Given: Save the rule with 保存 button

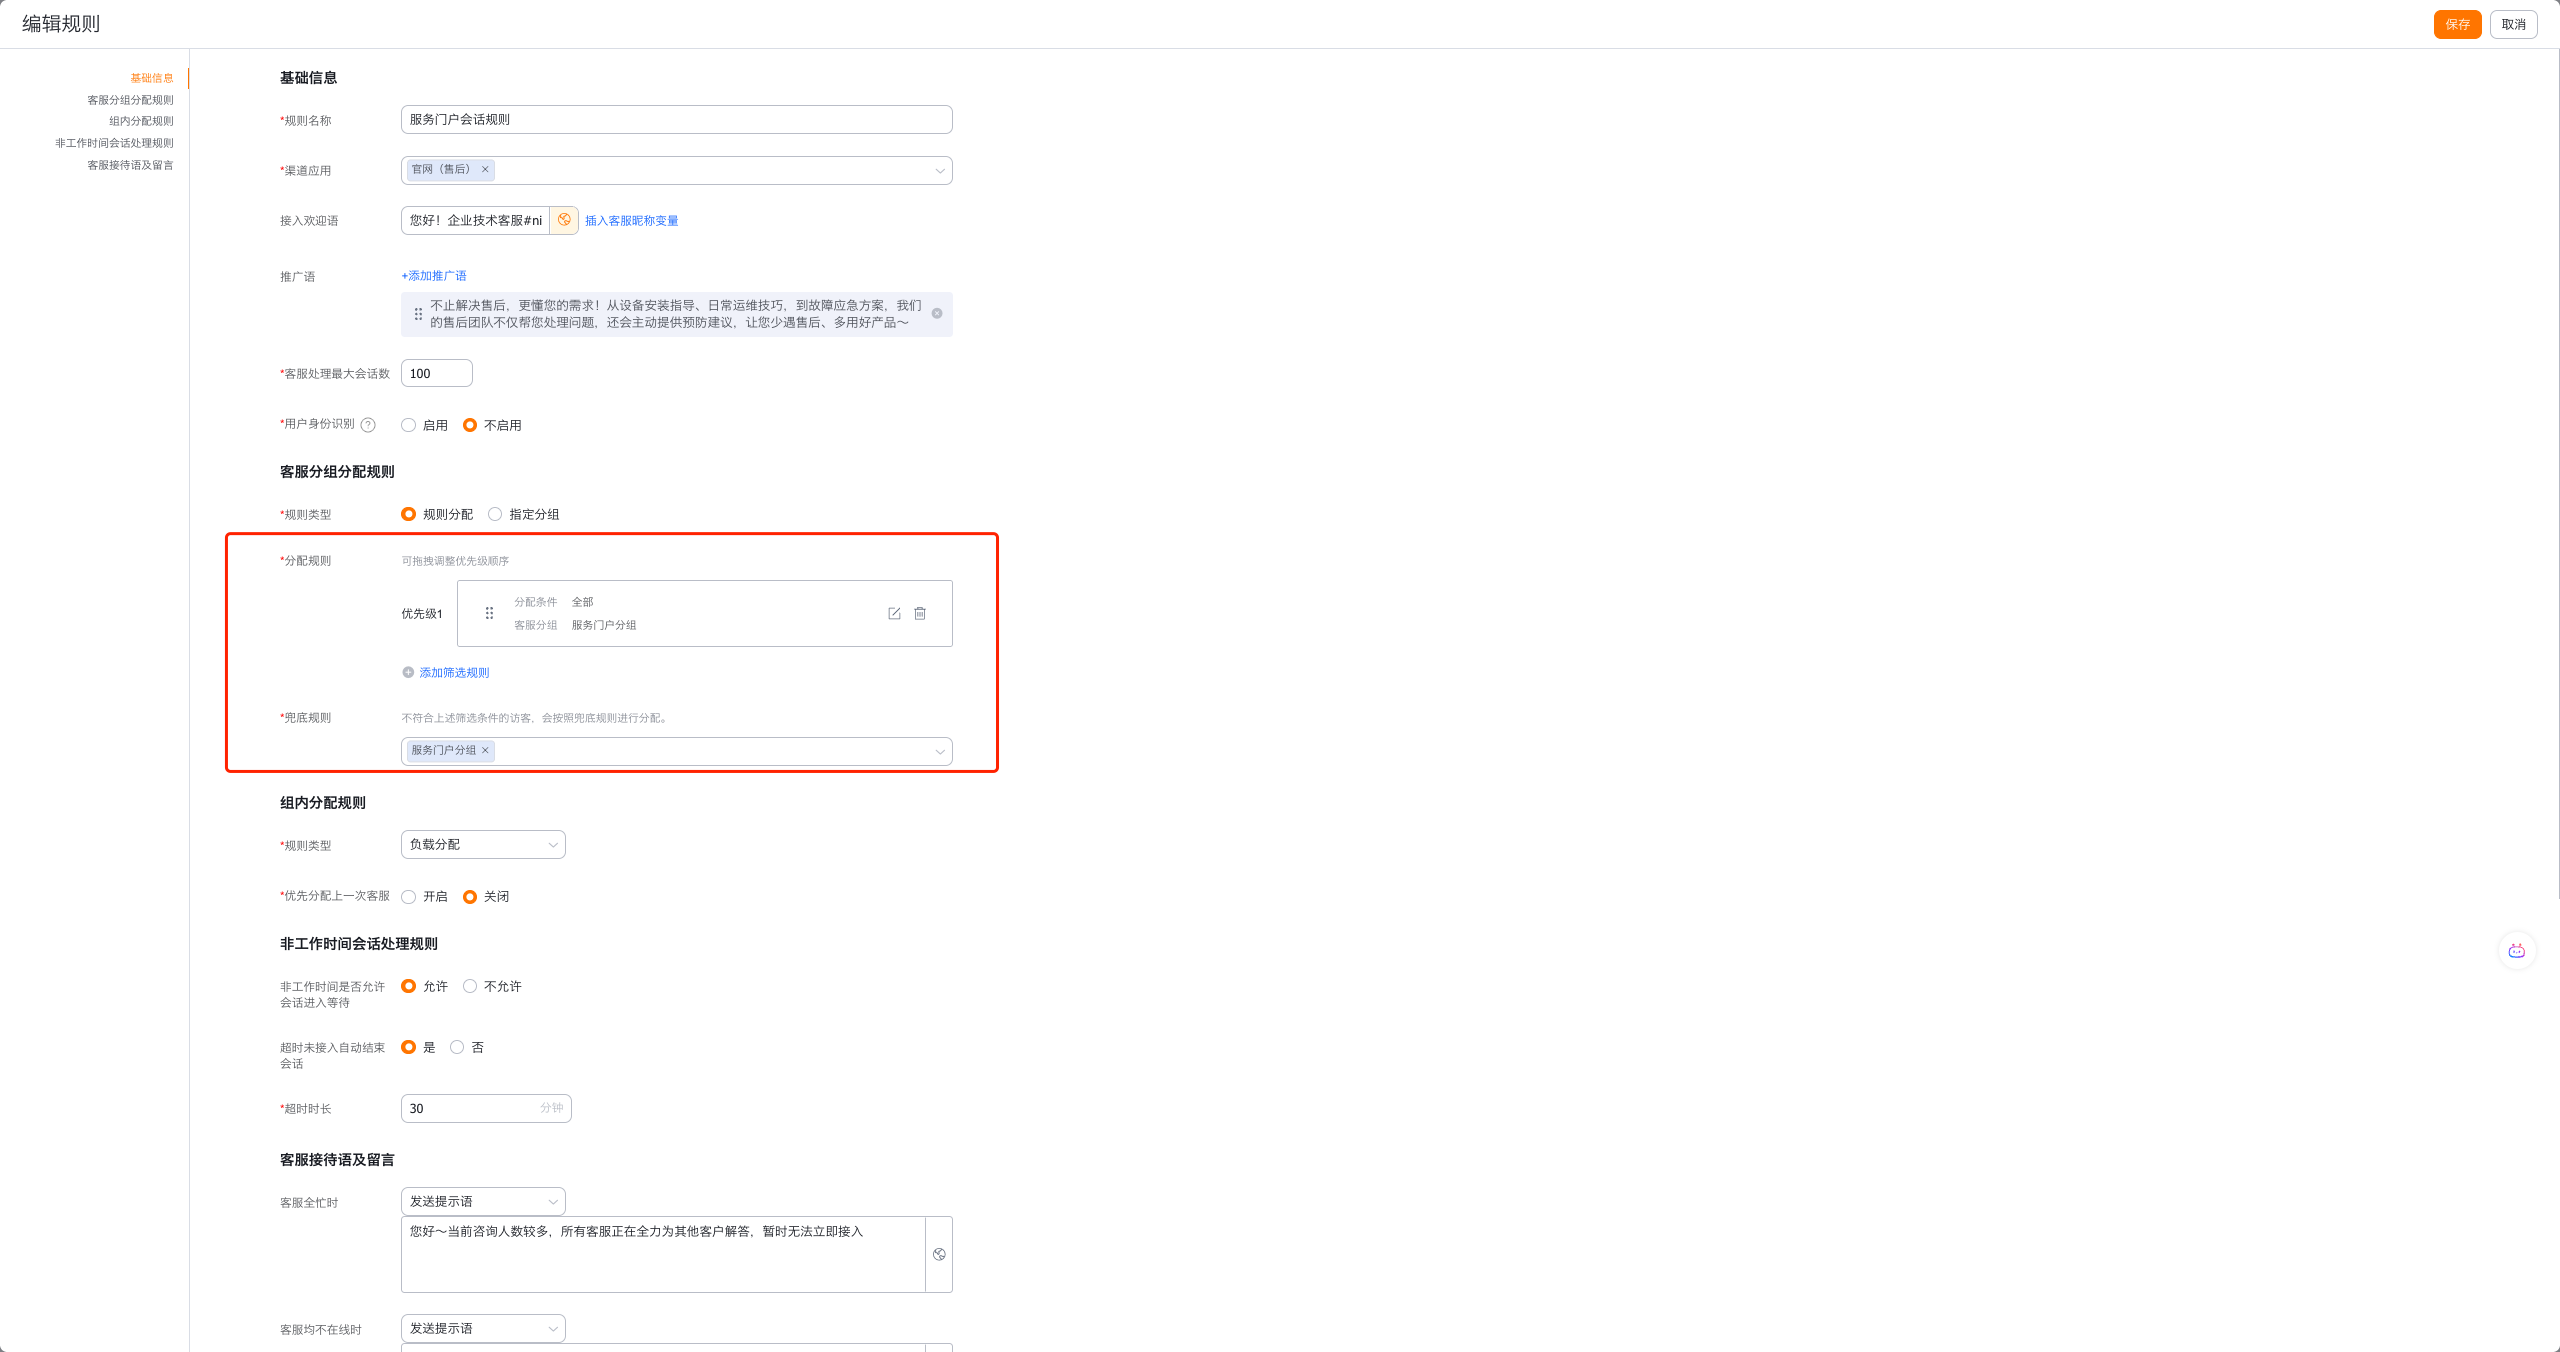Looking at the screenshot, I should 2457,25.
